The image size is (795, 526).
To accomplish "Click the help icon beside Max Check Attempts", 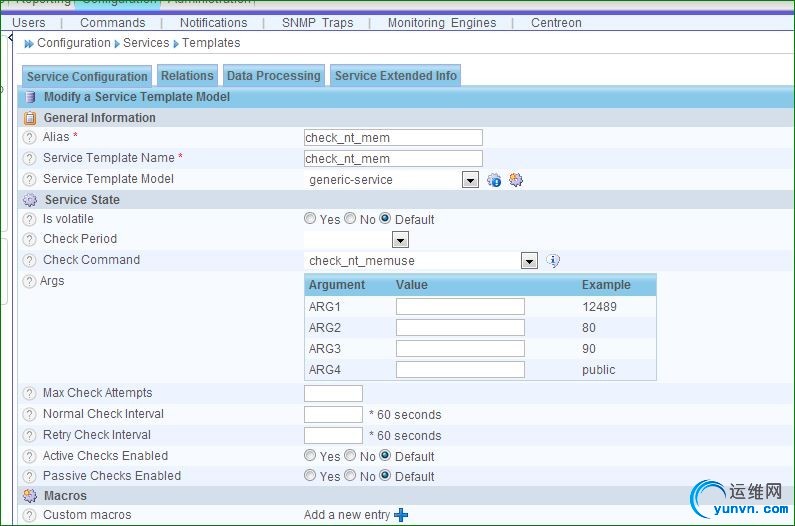I will click(x=29, y=393).
